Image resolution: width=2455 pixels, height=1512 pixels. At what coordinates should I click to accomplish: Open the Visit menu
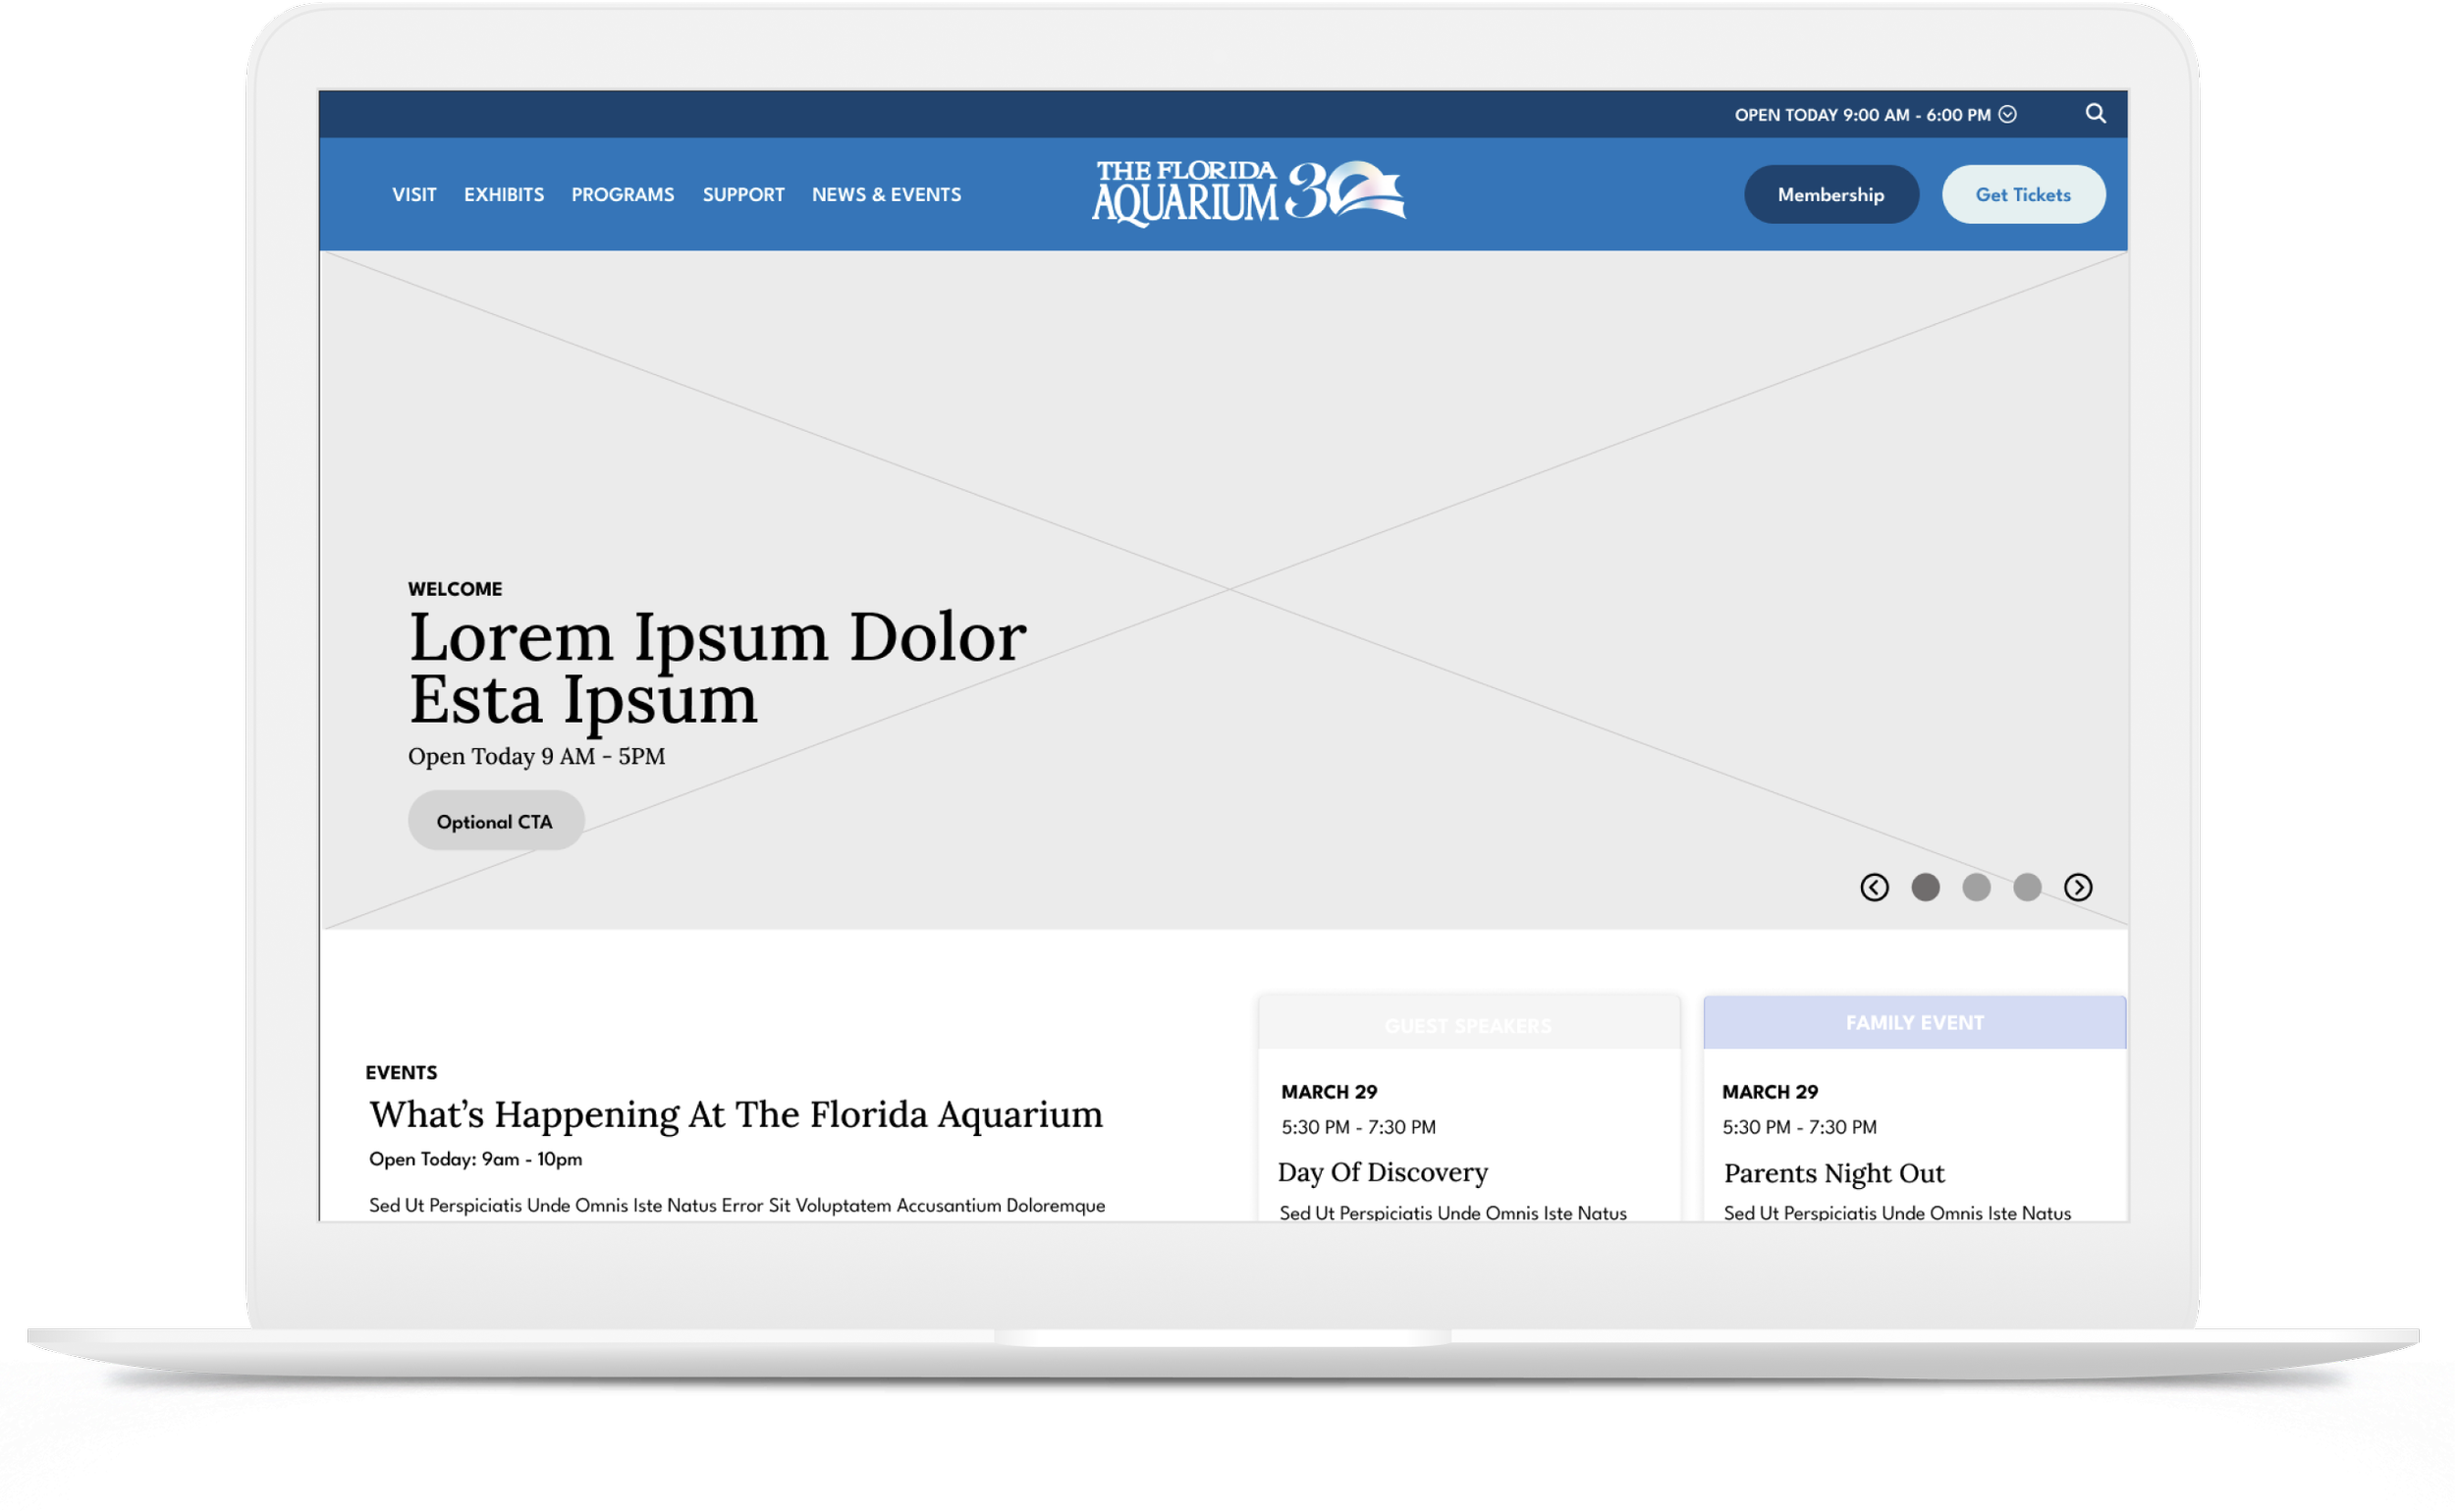pos(414,194)
